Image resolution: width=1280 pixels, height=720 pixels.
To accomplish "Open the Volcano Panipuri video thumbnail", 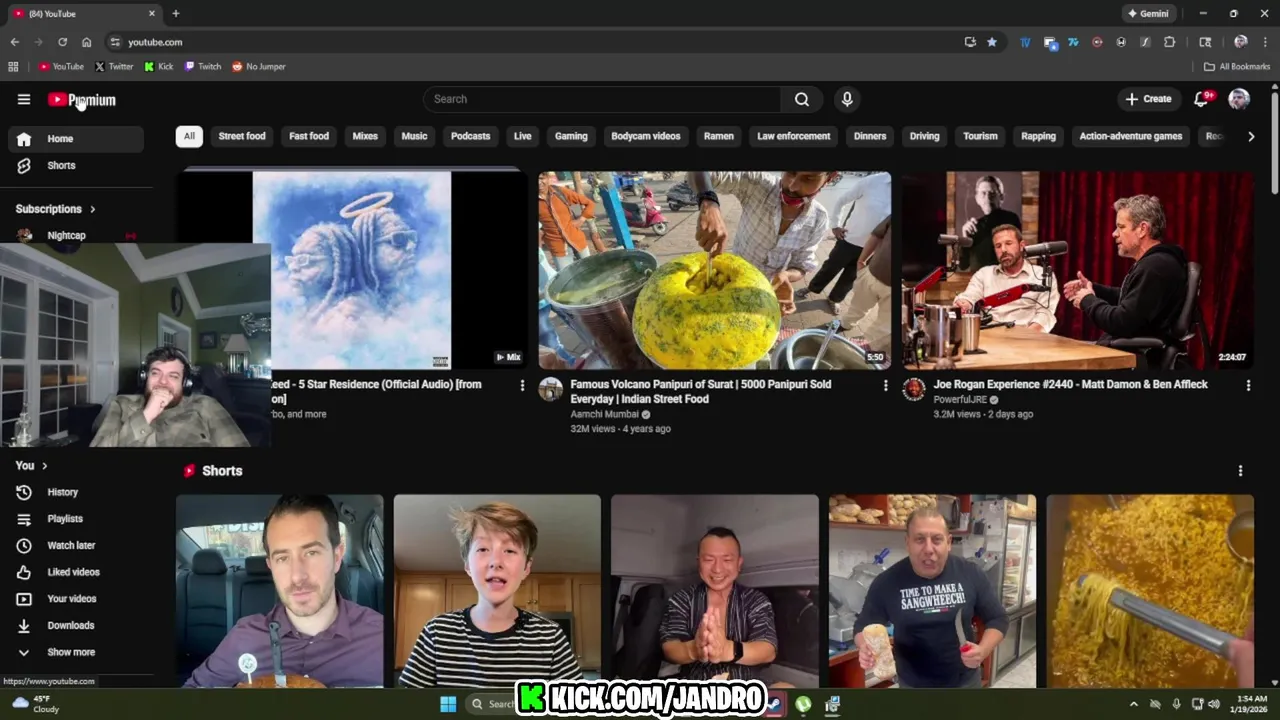I will pos(715,270).
